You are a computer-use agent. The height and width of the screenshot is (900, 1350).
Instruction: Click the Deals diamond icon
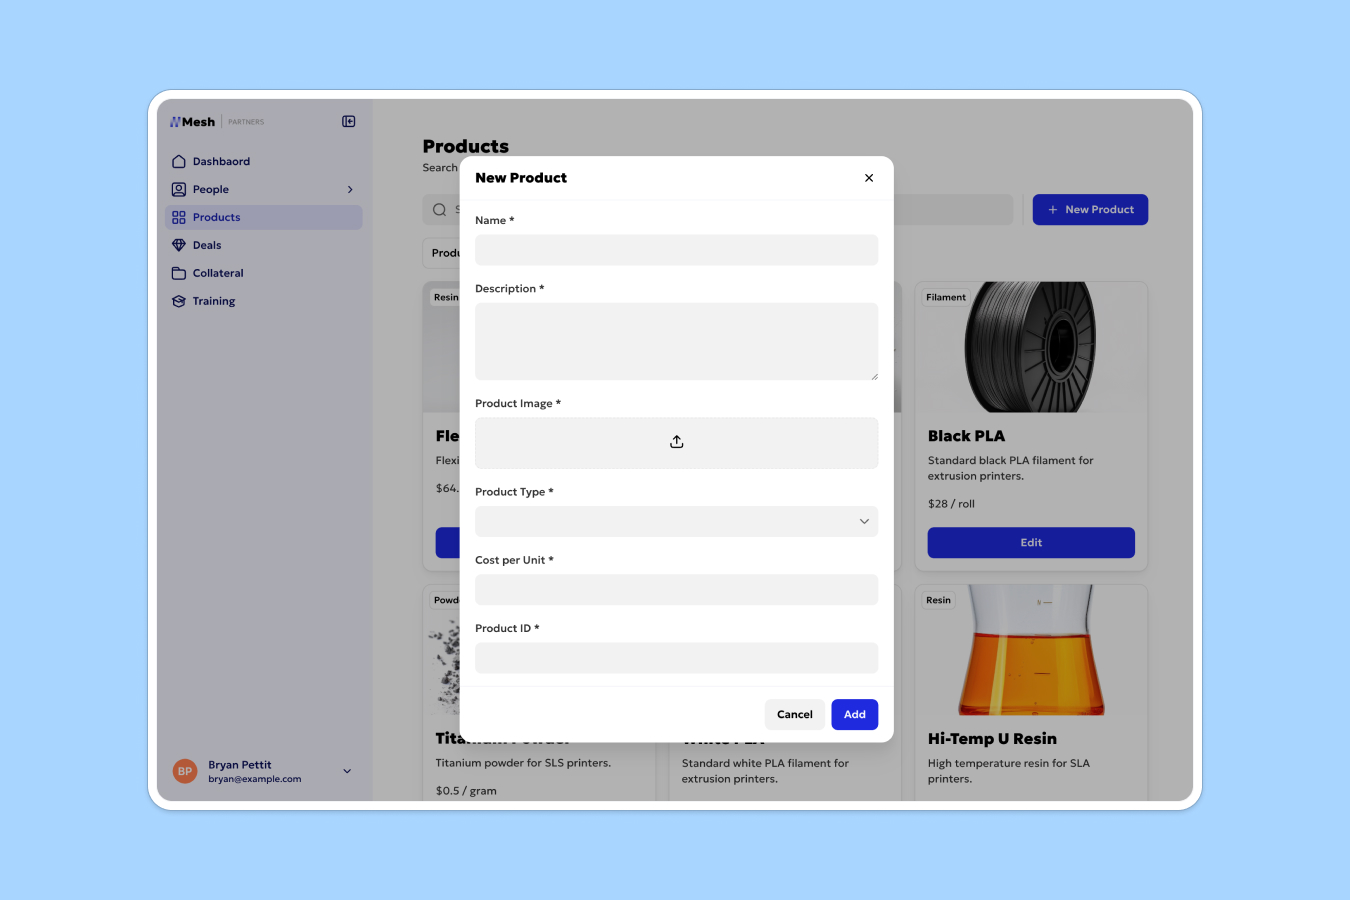179,245
